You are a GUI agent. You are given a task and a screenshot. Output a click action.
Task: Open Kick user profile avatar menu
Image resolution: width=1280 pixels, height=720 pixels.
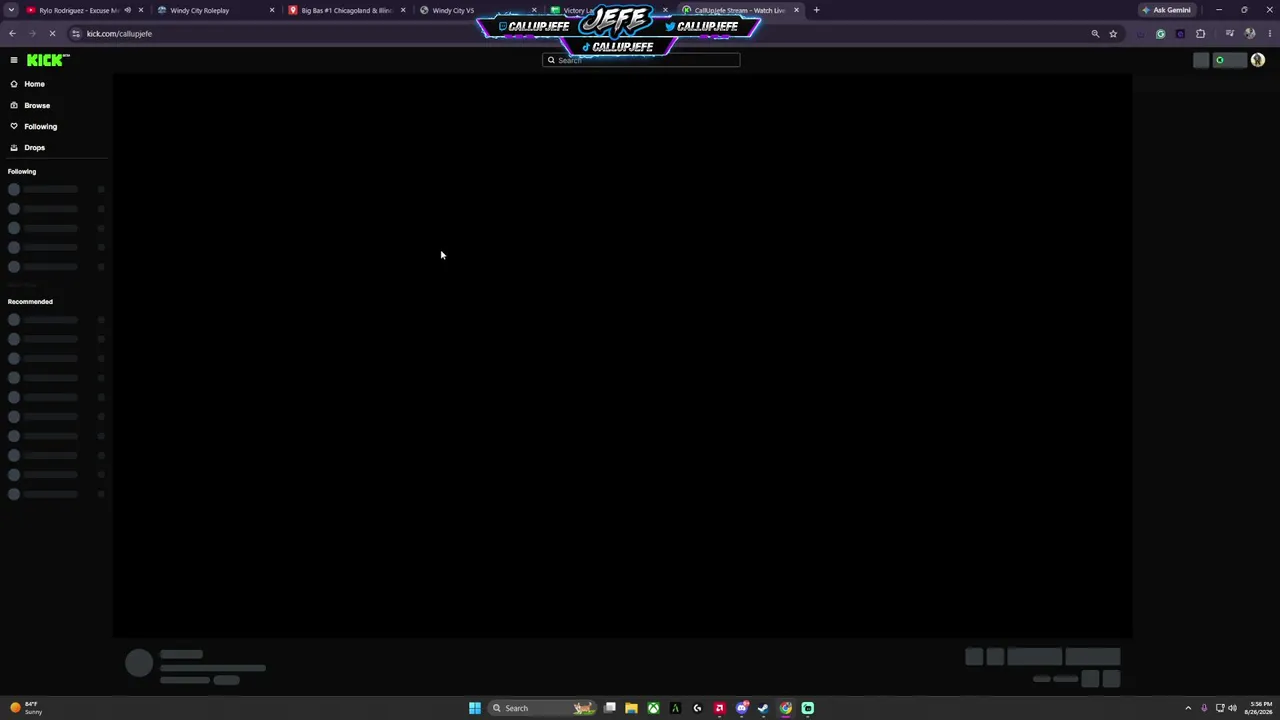coord(1257,60)
